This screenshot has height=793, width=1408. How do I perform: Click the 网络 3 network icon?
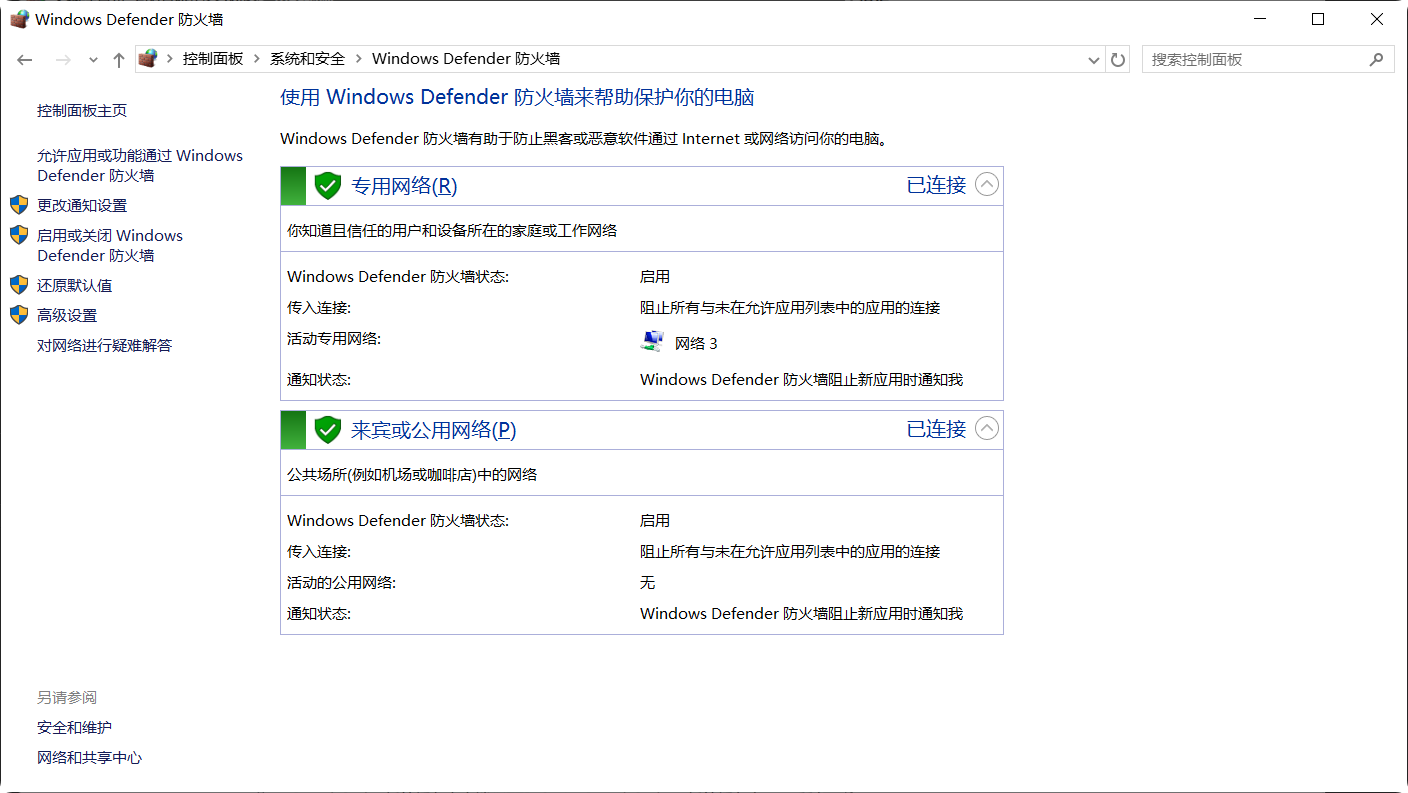[652, 342]
